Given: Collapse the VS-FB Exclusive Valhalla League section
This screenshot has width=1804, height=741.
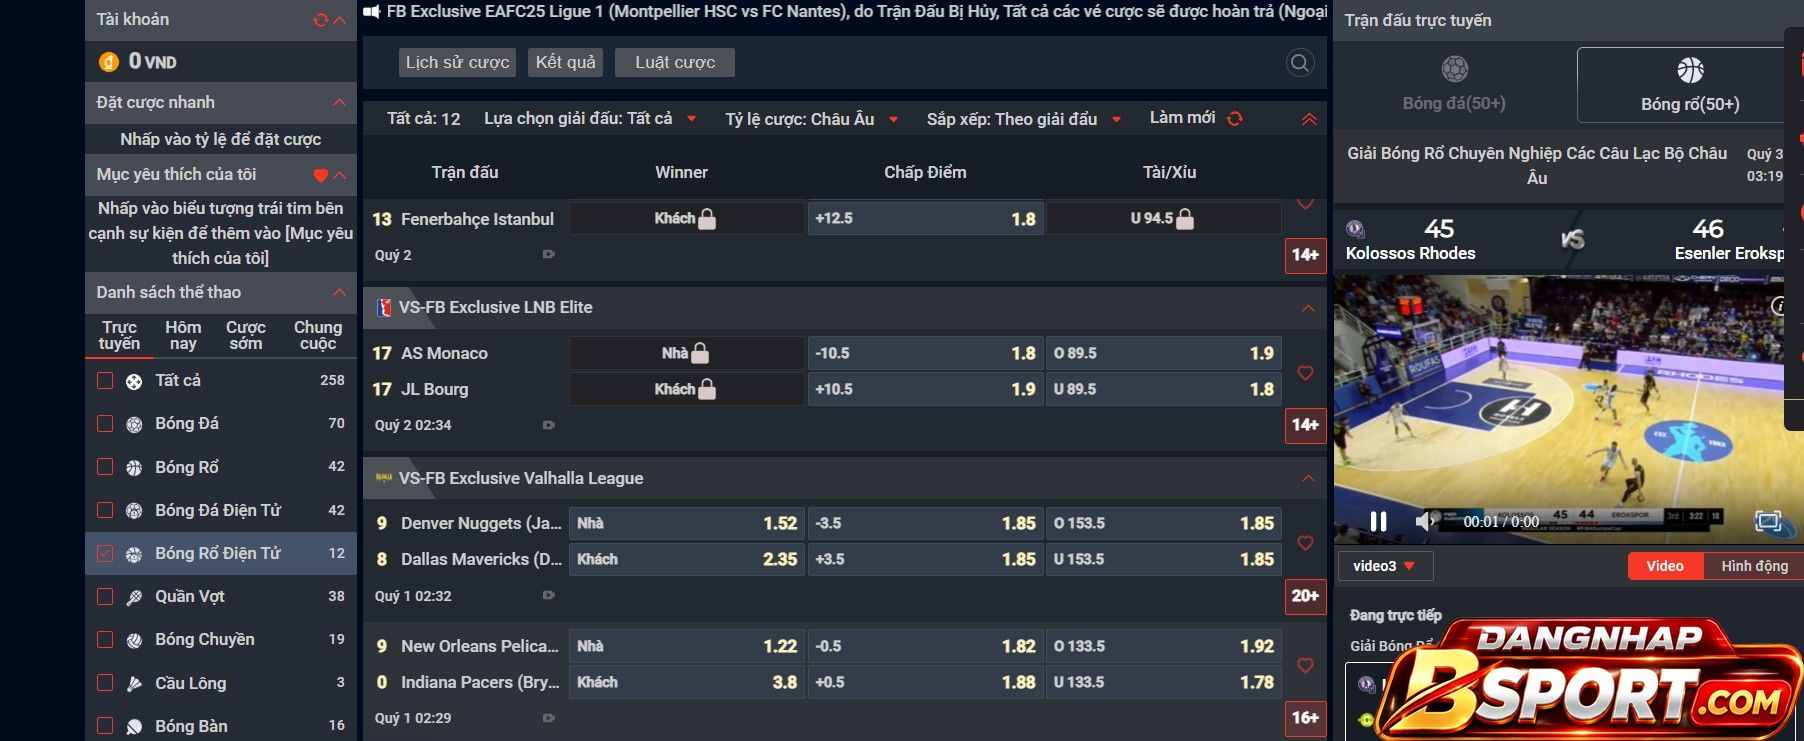Looking at the screenshot, I should click(1308, 478).
